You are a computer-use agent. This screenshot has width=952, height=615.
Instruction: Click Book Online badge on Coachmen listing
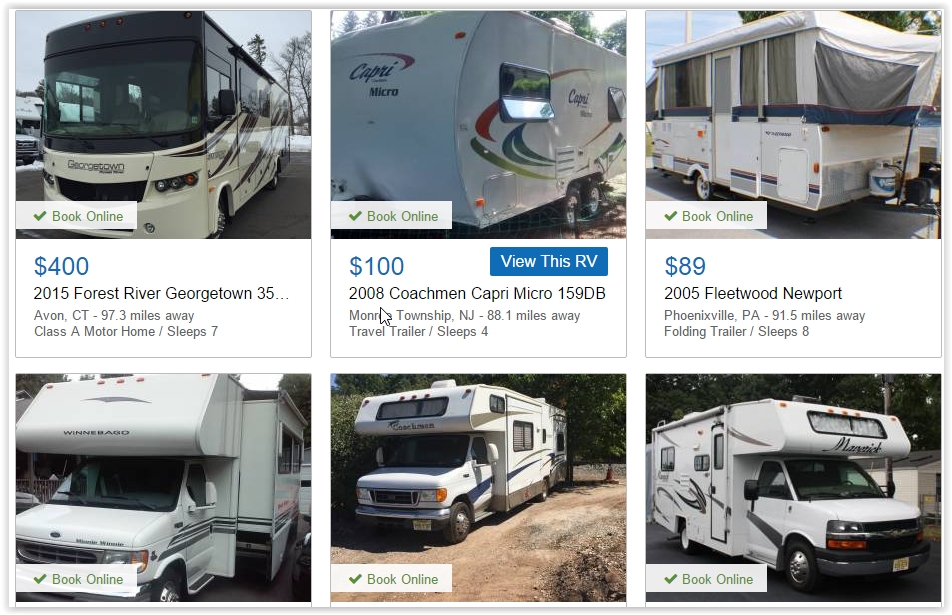392,579
